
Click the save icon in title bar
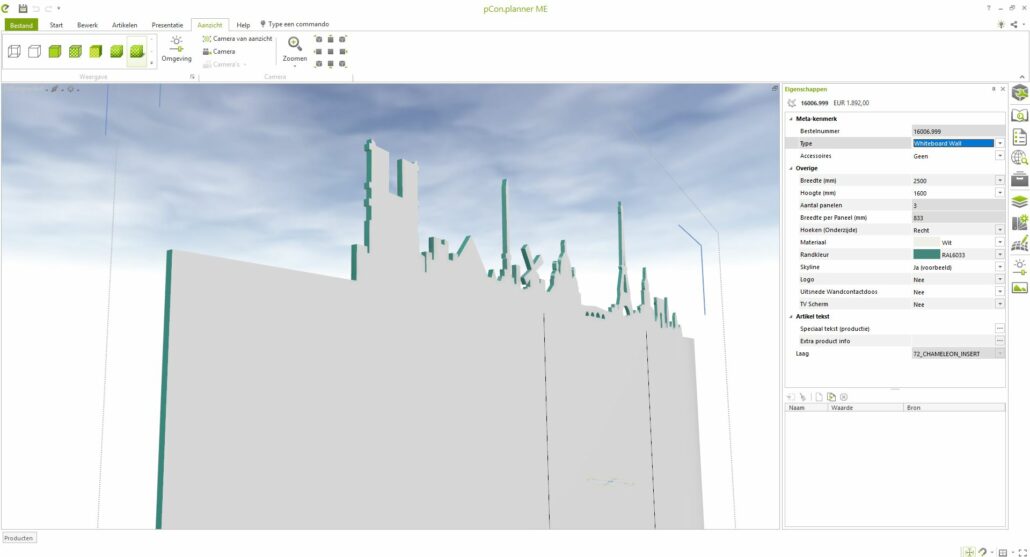tap(23, 8)
